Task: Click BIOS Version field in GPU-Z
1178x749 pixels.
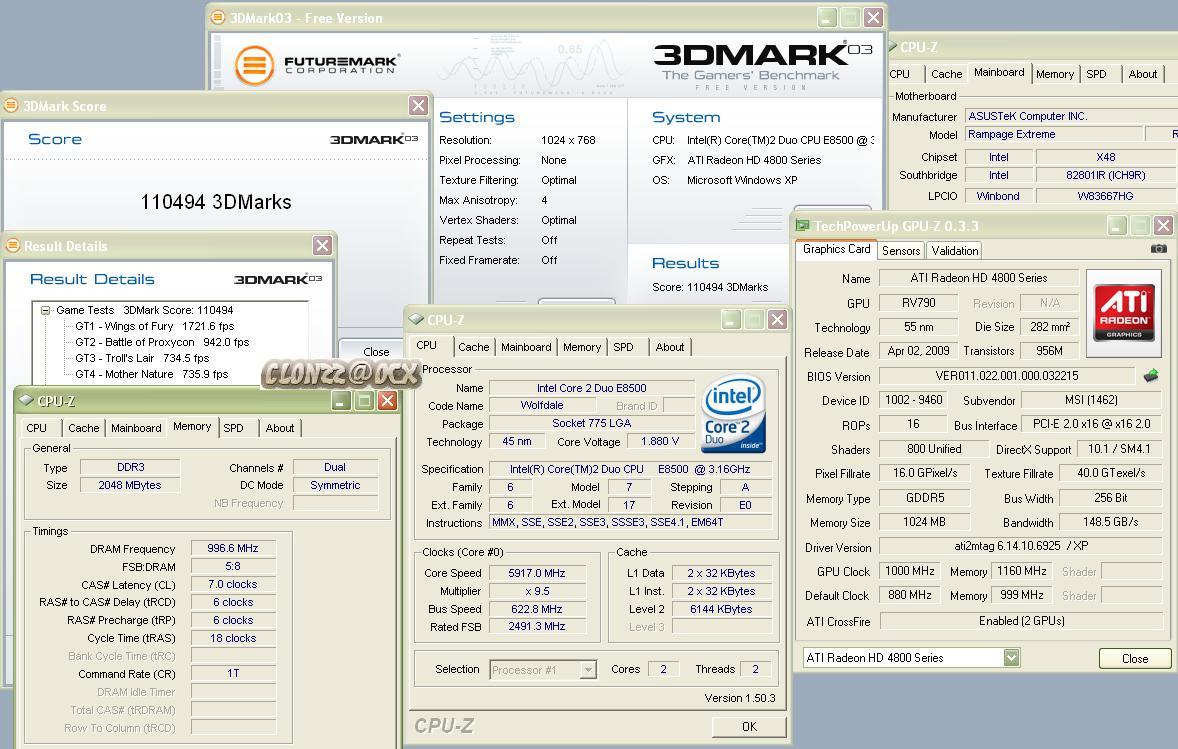Action: point(1007,376)
